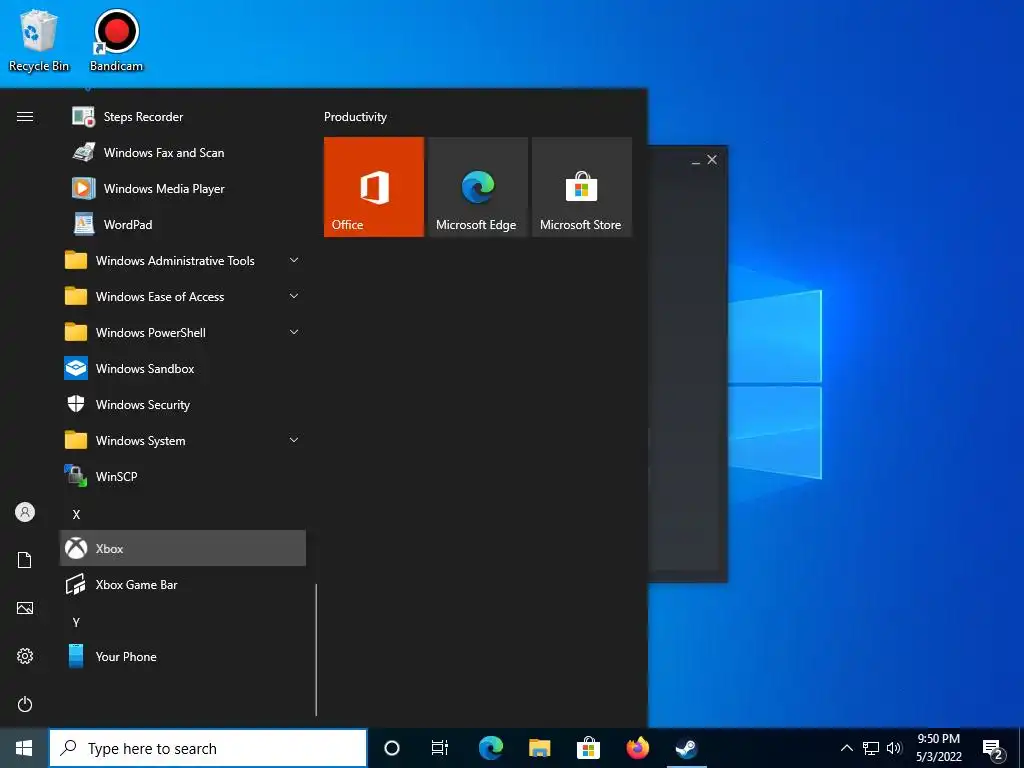Click the Productivity group heading

(x=355, y=117)
